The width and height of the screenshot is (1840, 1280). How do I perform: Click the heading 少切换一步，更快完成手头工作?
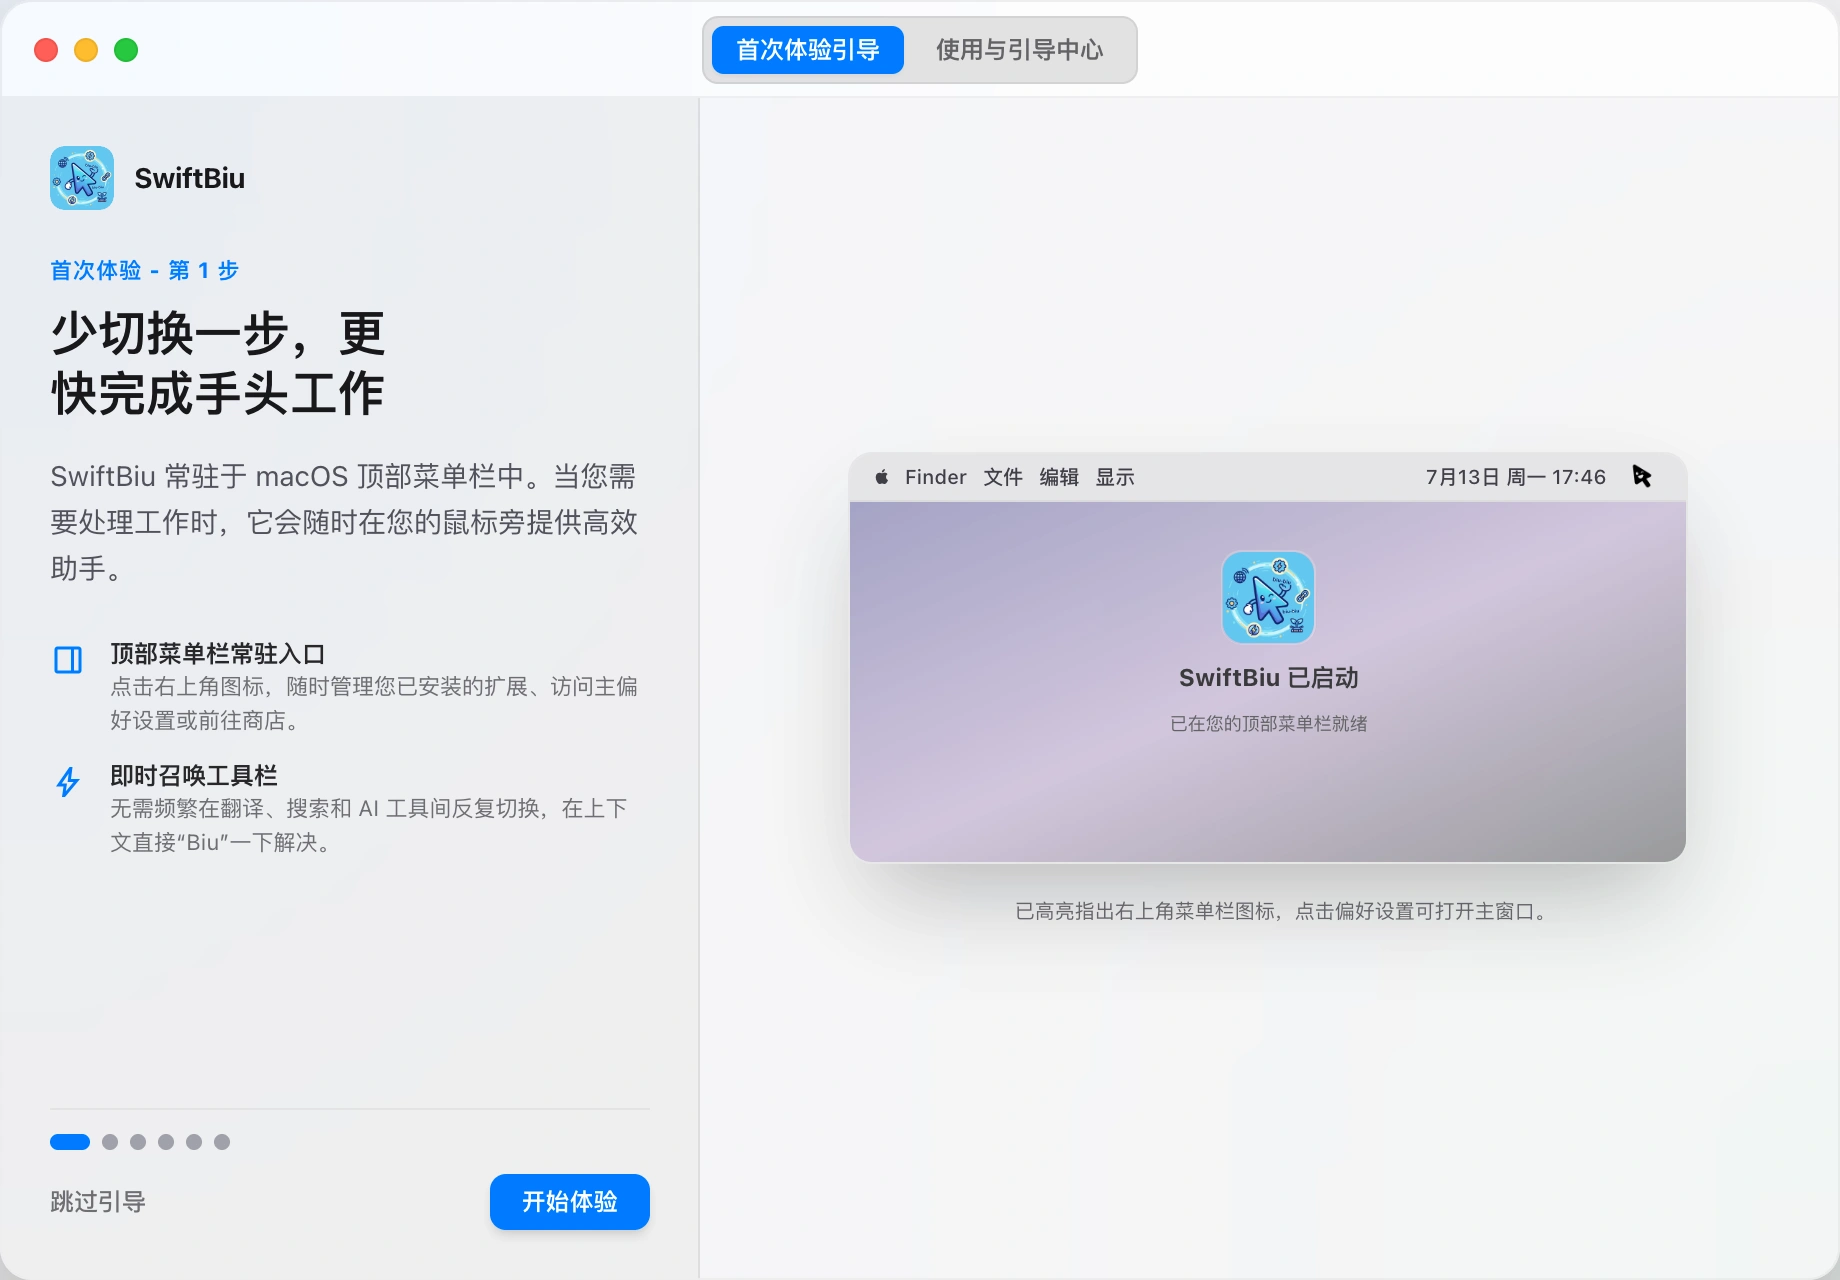point(218,362)
